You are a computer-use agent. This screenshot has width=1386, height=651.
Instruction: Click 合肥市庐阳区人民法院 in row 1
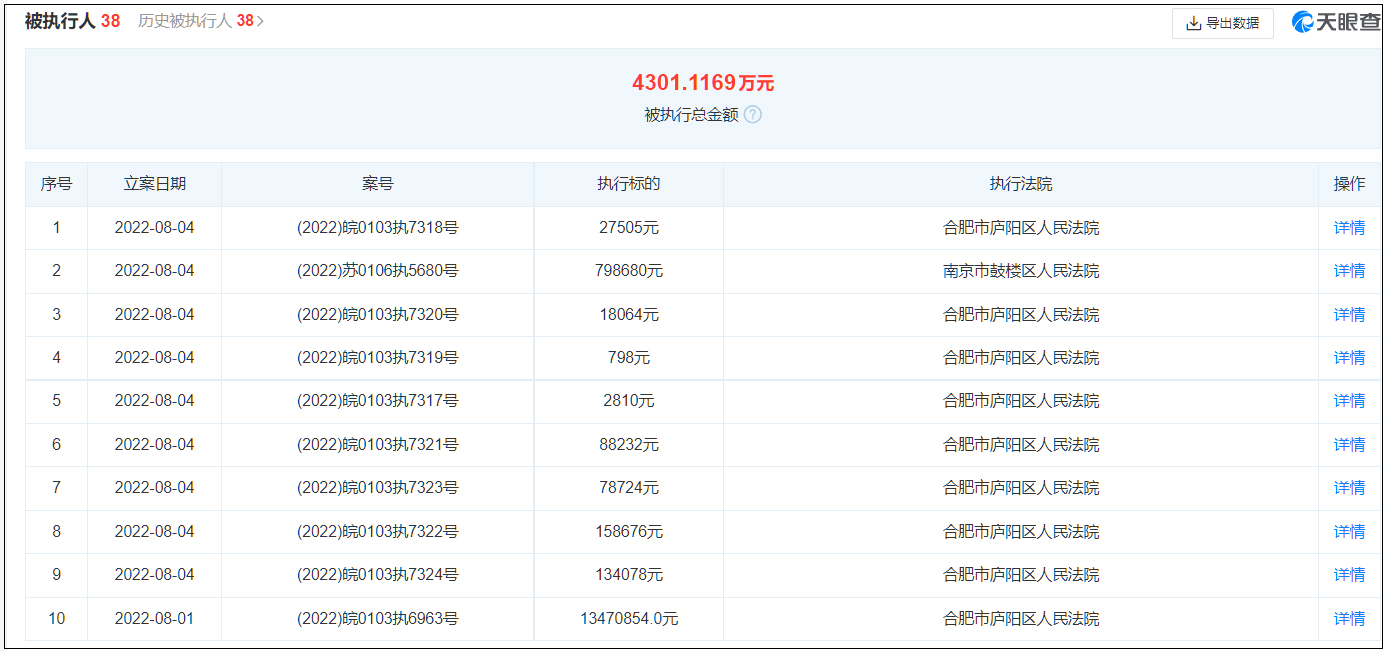[x=1021, y=228]
